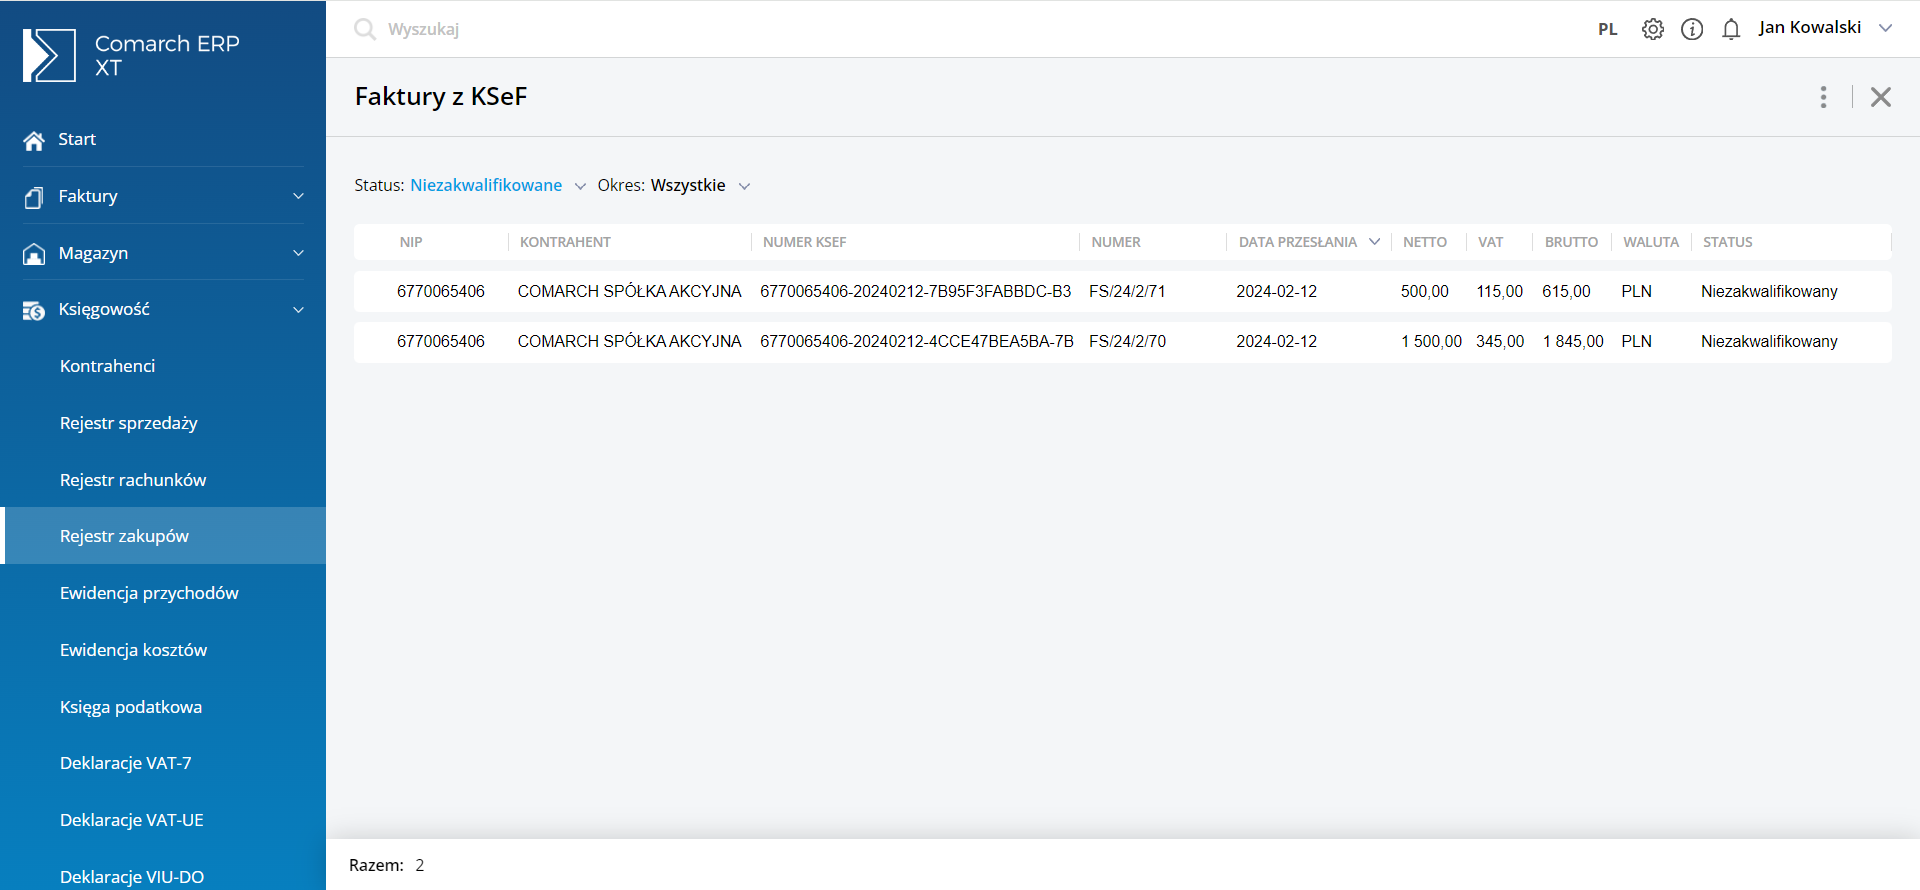This screenshot has height=890, width=1920.
Task: Click the Start home icon
Action: coord(34,140)
